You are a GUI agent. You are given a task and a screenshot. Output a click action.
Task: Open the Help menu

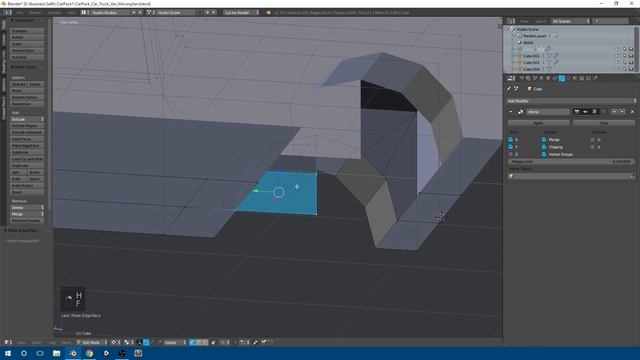pos(71,13)
